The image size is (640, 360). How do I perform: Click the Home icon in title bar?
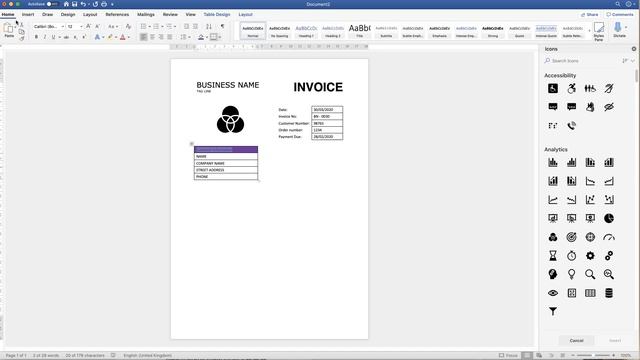[66, 4]
